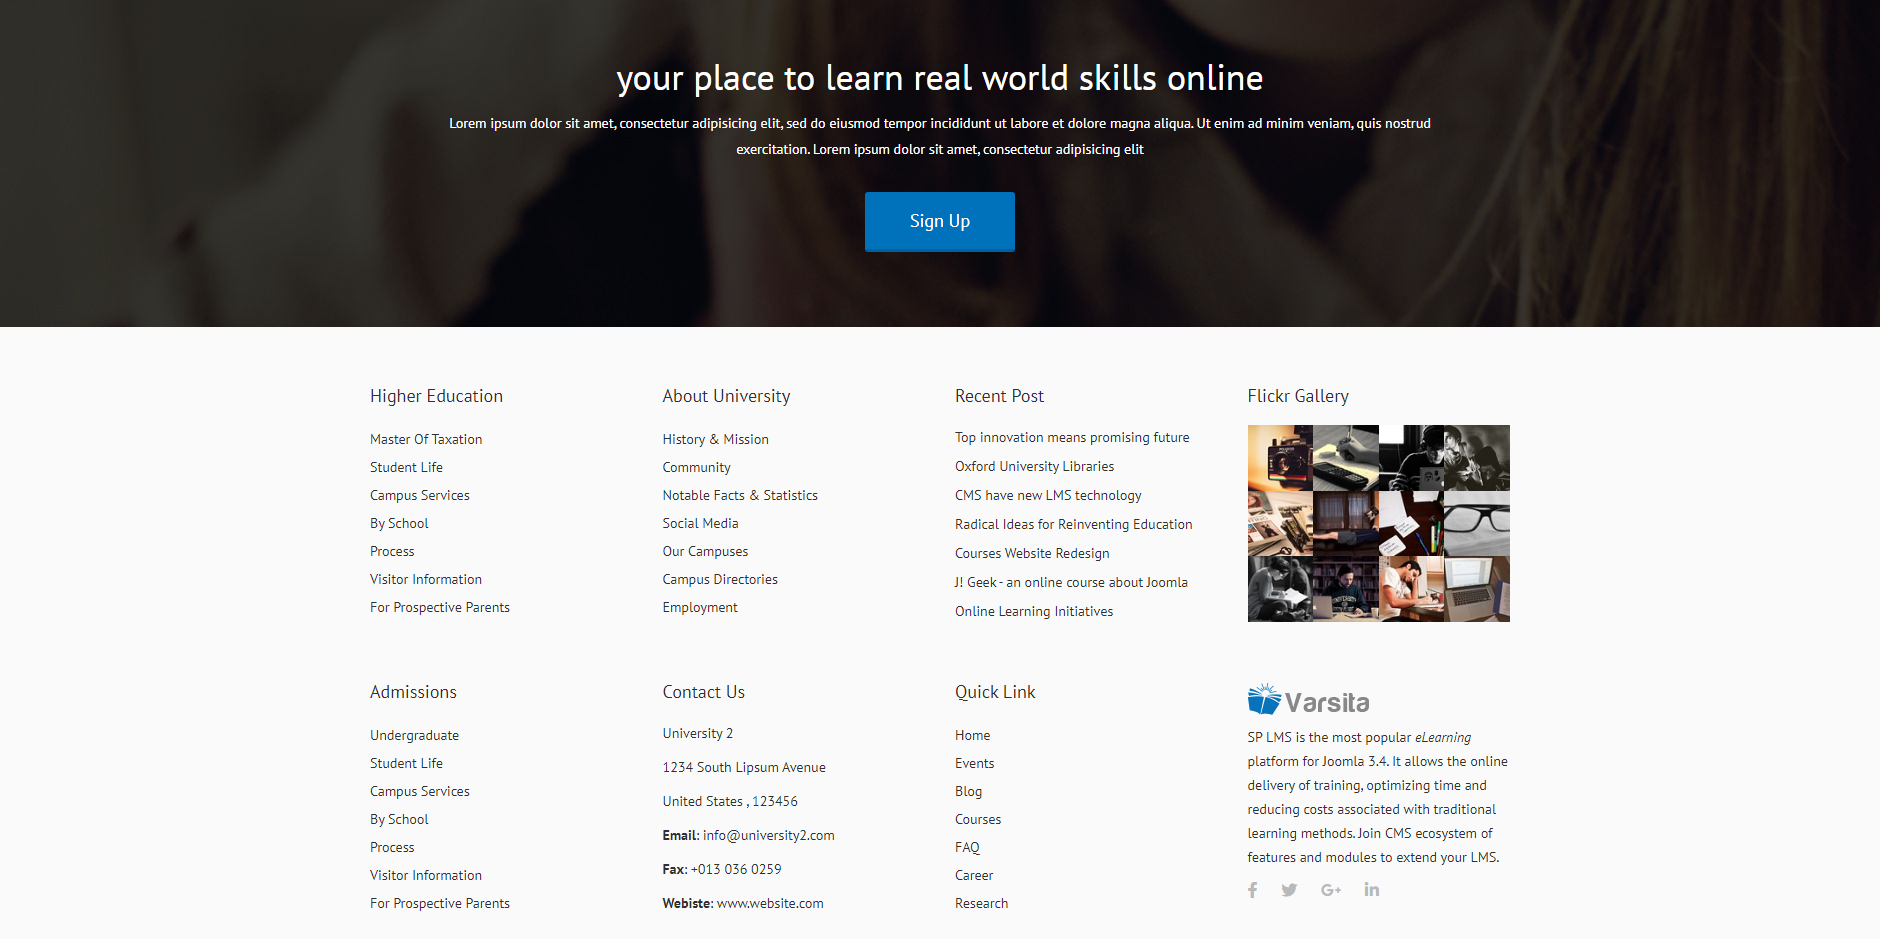Screen dimensions: 1880x939
Task: Open the eyeglasses Flickr gallery photo
Action: tap(1477, 524)
